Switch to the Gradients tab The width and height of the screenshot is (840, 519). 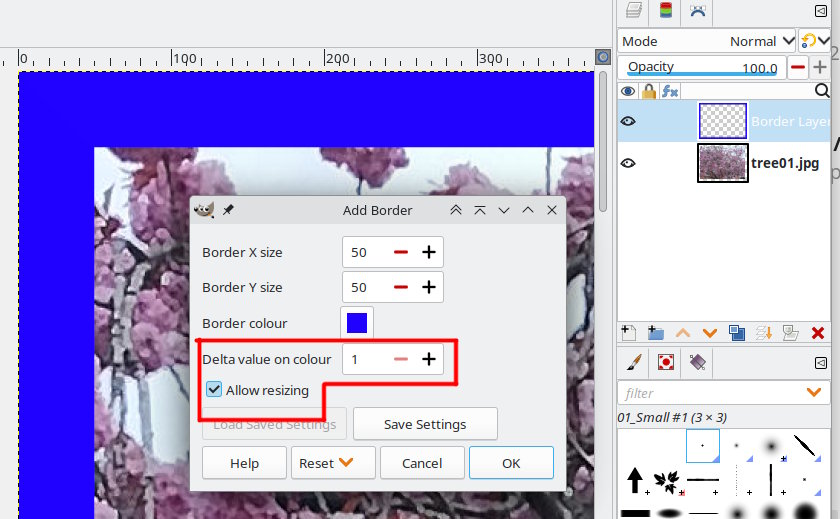[698, 363]
